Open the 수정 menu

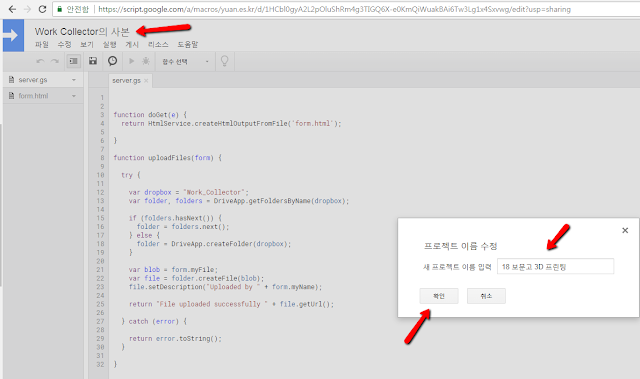click(64, 44)
